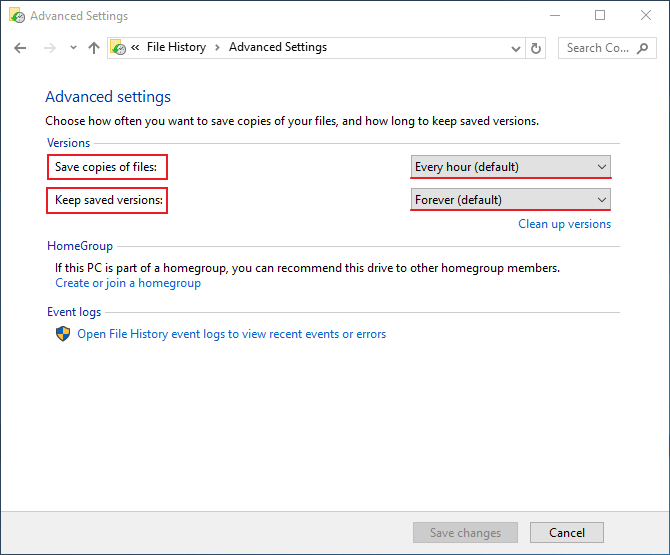The width and height of the screenshot is (670, 555).
Task: Expand the address bar history dropdown
Action: pyautogui.click(x=516, y=49)
